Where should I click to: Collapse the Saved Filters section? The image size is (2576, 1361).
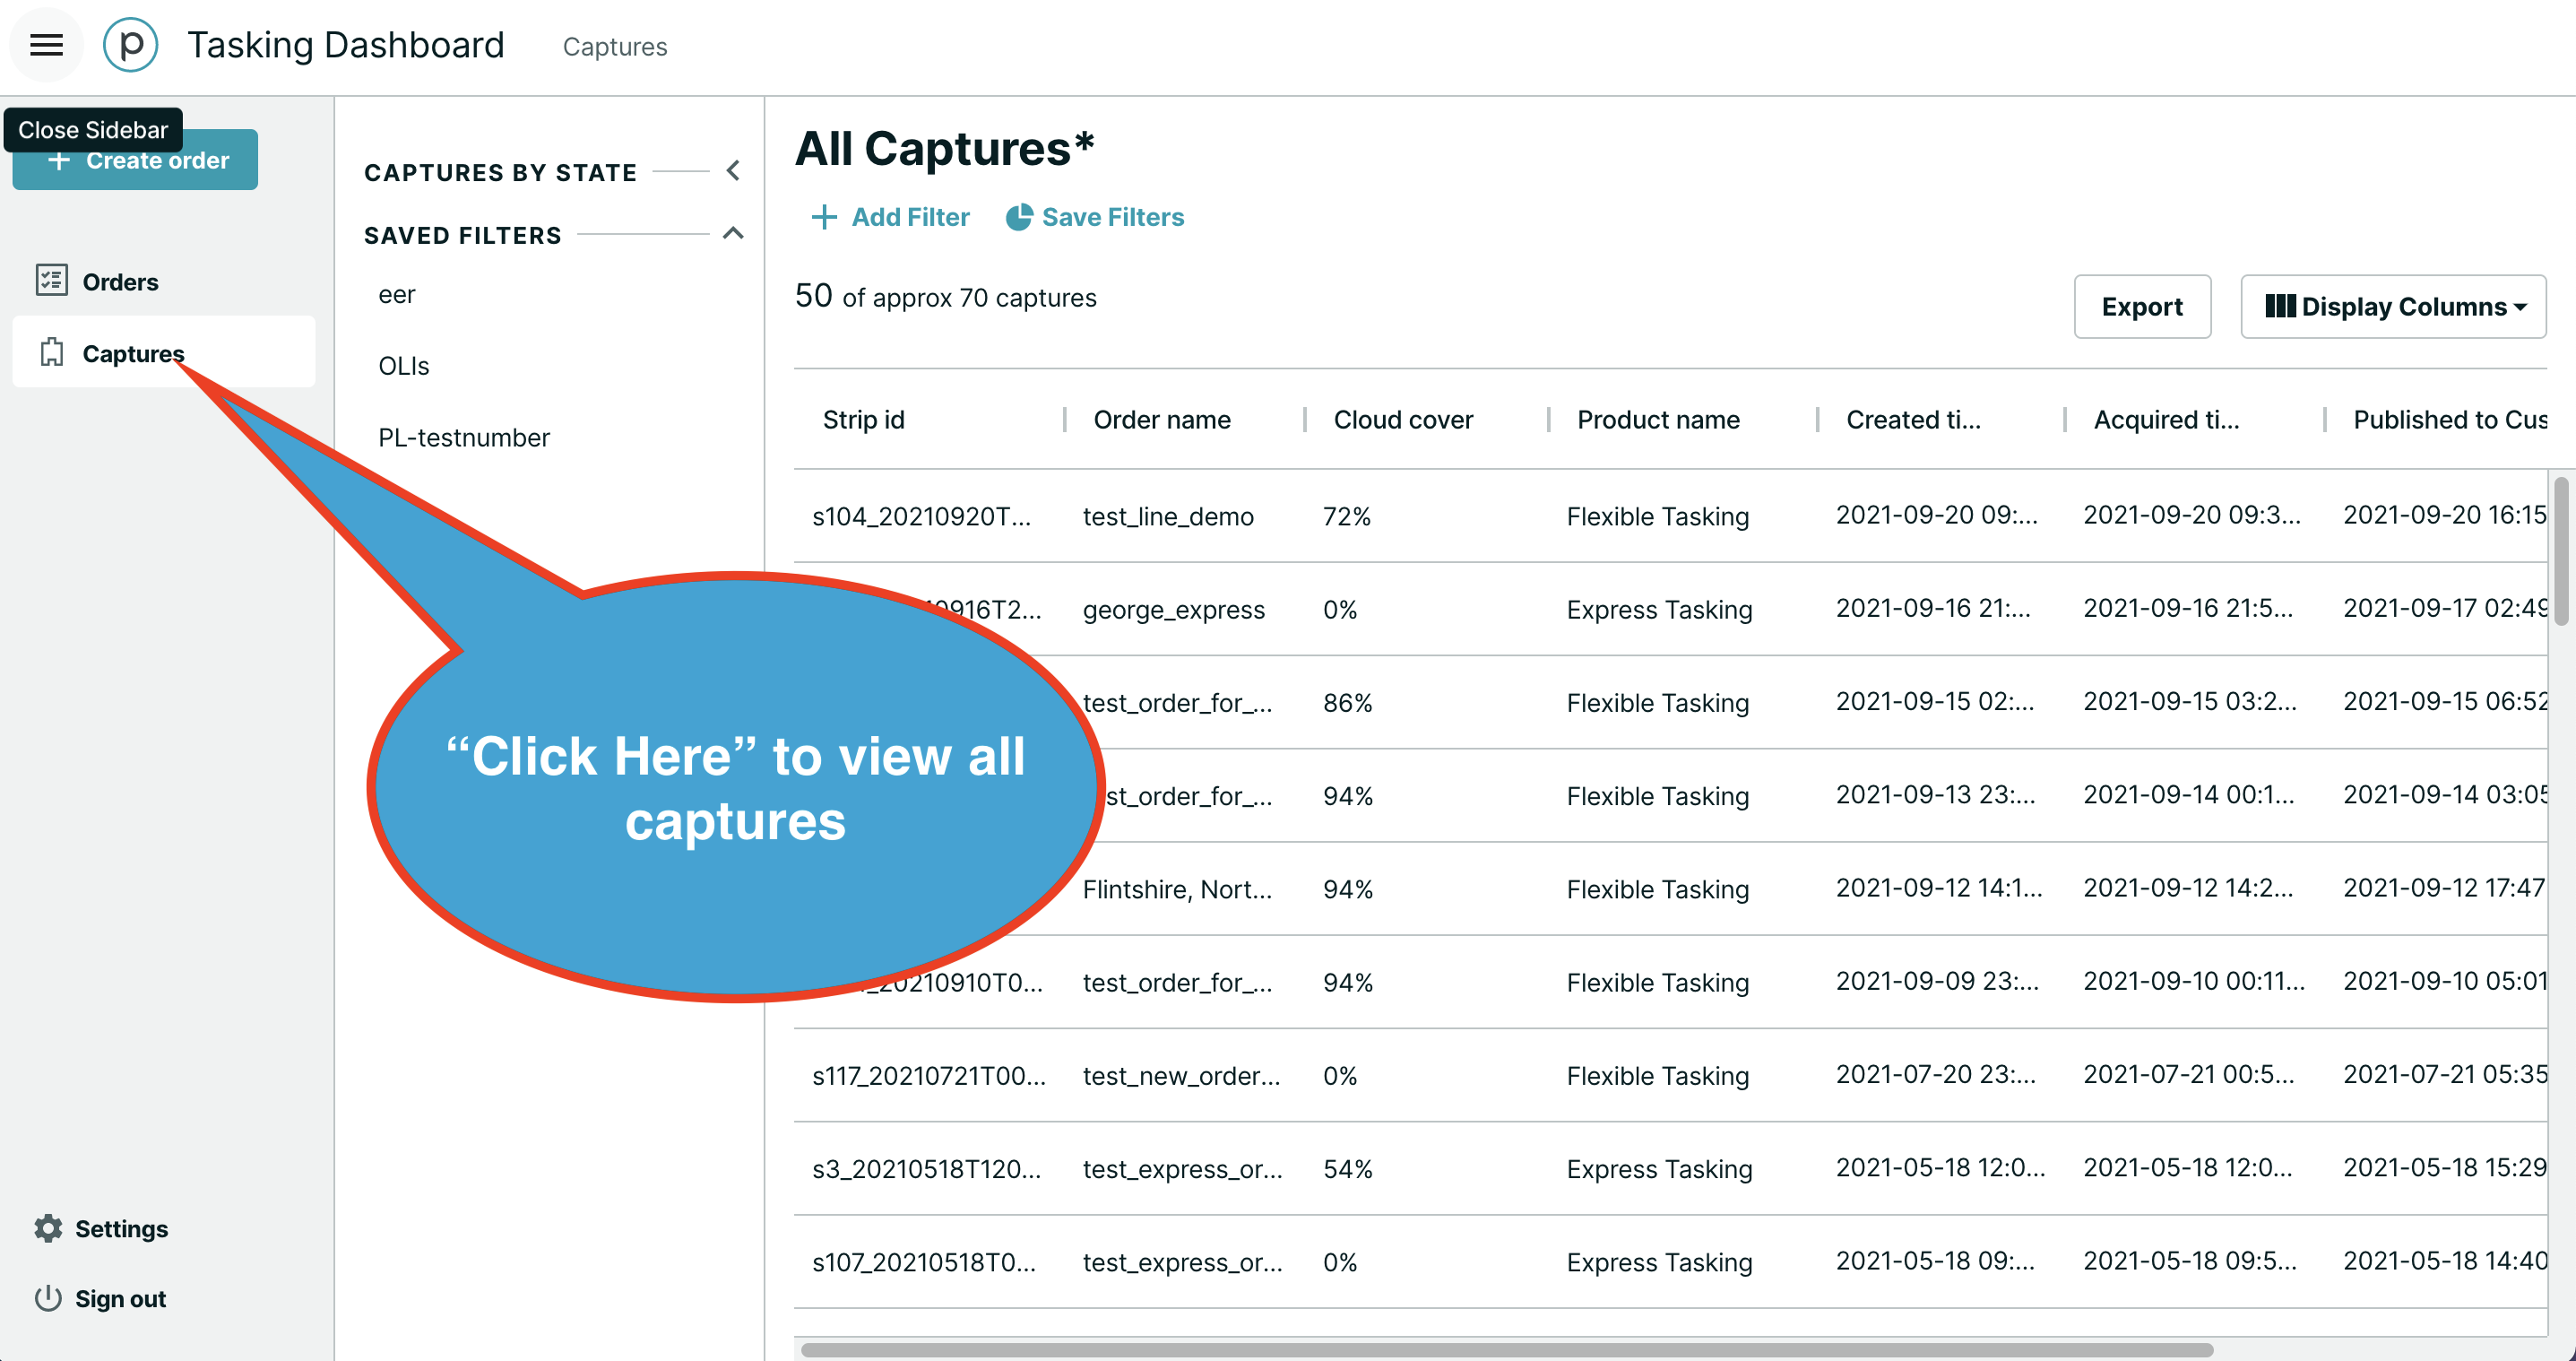click(x=733, y=234)
